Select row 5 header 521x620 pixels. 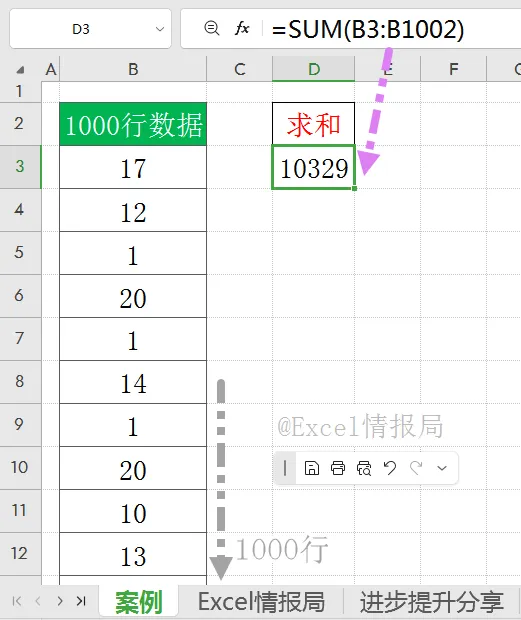tap(20, 253)
